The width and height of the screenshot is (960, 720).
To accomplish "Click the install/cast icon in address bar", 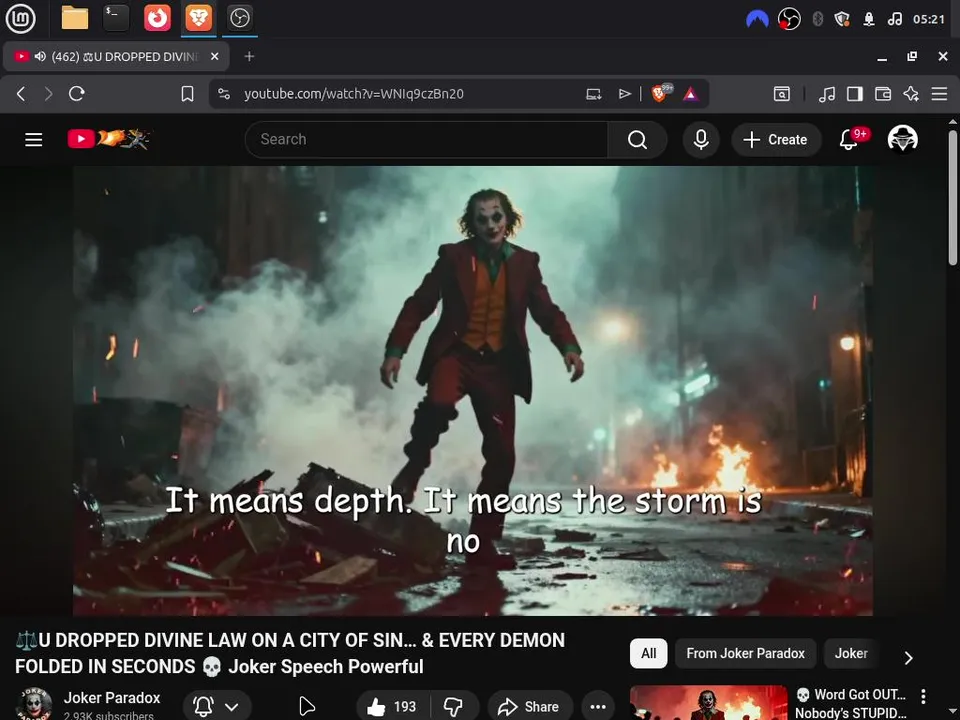I will pos(593,94).
